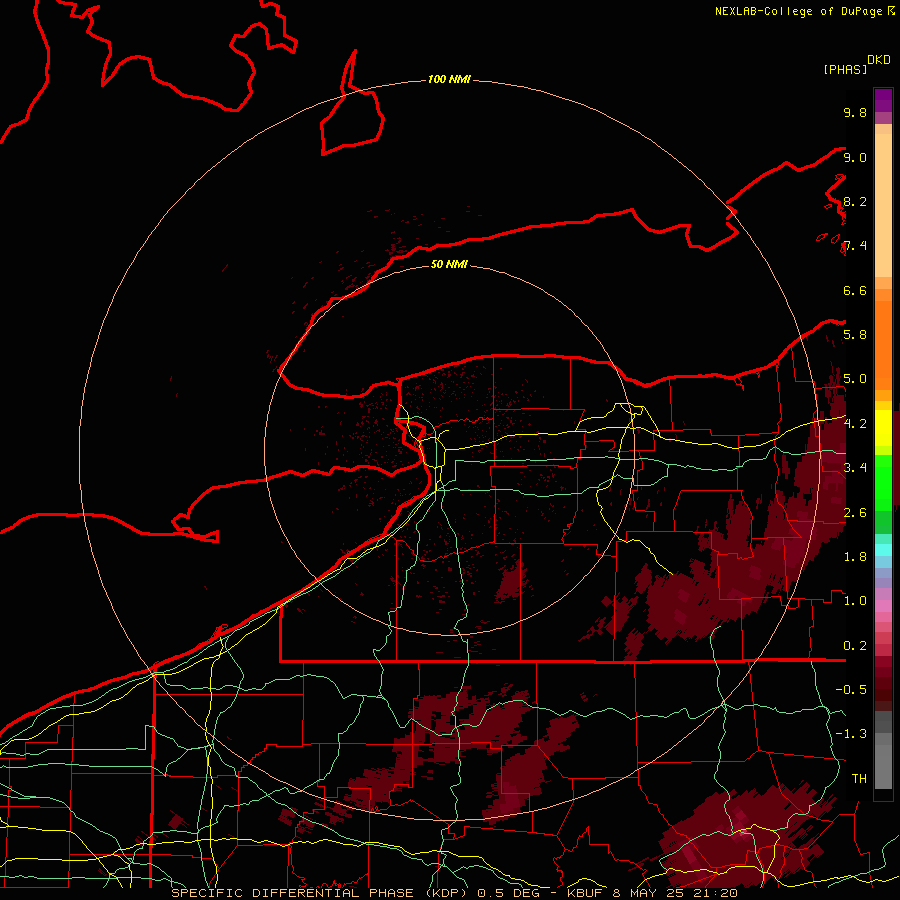This screenshot has height=900, width=900.
Task: Click the 6.6 legend value
Action: coord(855,290)
